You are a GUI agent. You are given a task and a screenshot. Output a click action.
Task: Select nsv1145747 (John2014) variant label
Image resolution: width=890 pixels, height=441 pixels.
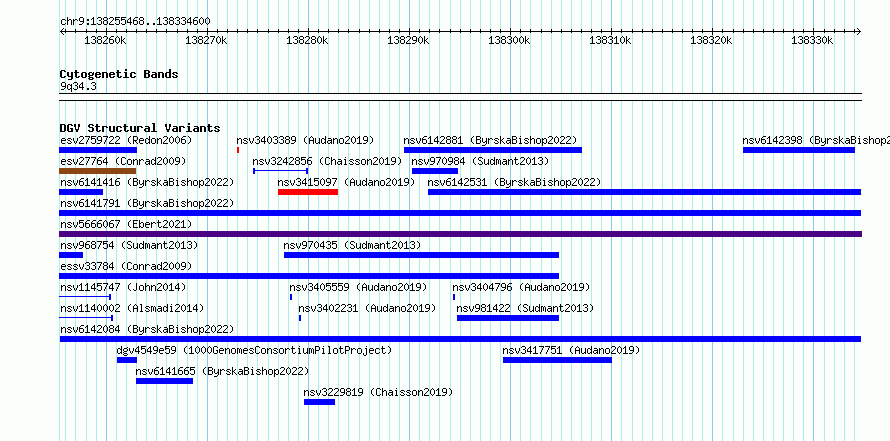[x=123, y=287]
